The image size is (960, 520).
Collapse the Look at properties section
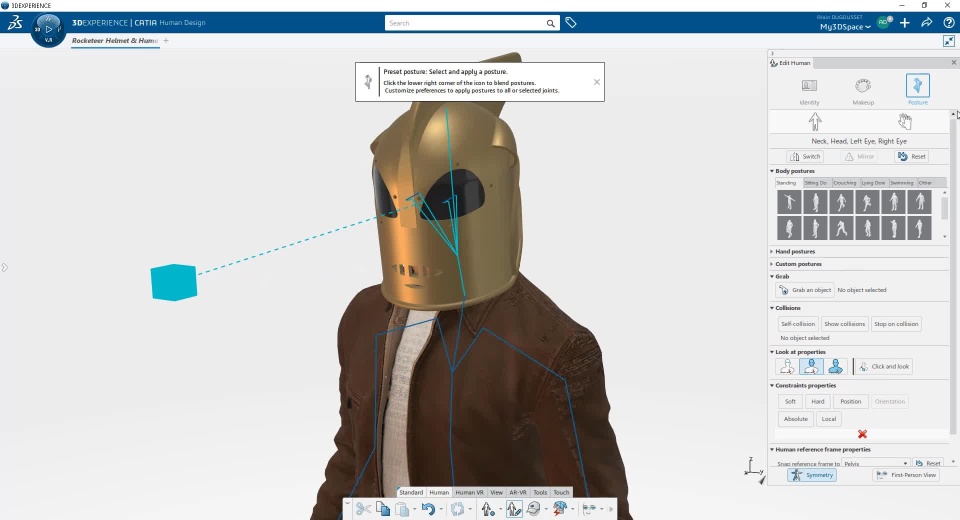(772, 352)
